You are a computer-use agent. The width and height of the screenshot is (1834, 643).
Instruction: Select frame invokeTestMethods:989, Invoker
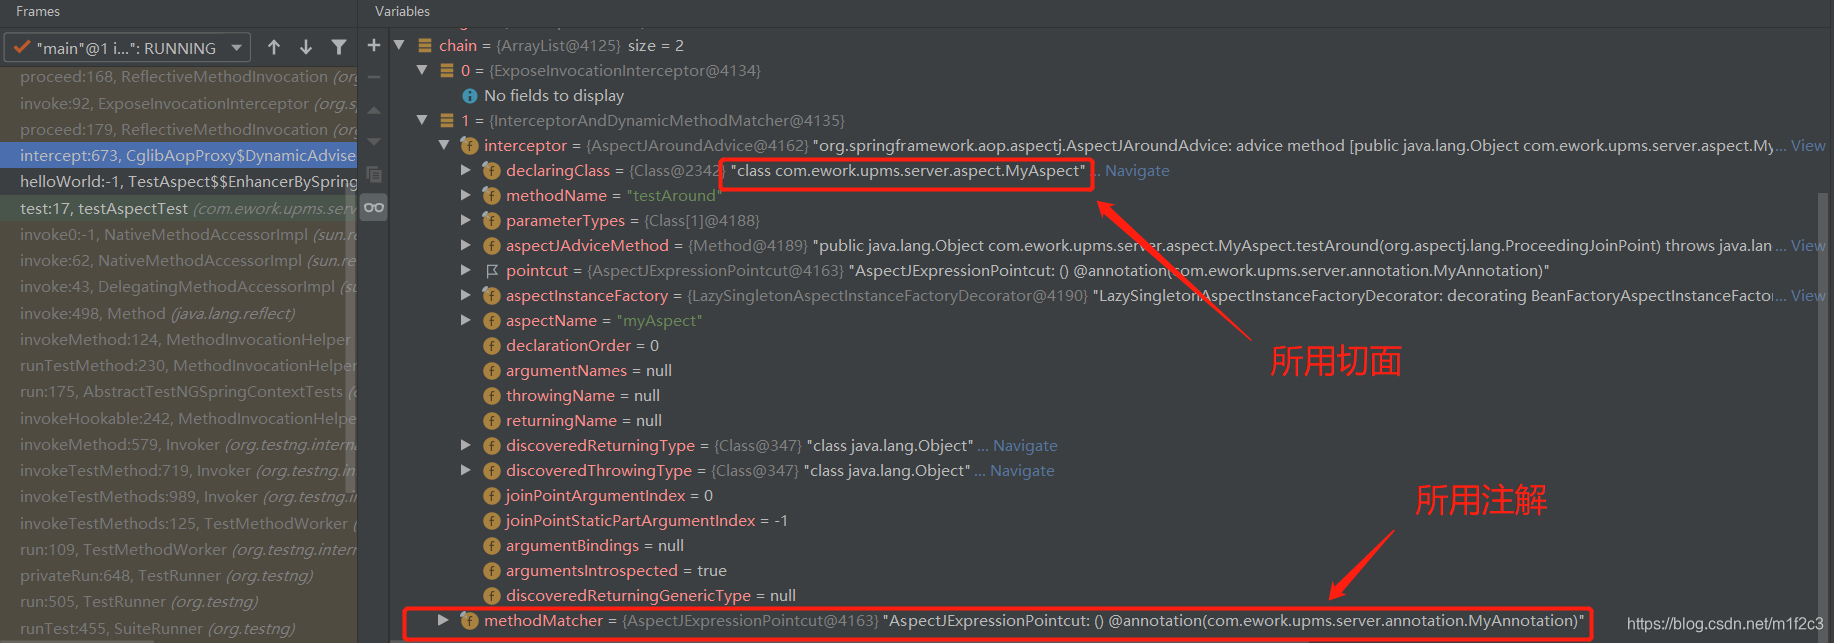[178, 497]
